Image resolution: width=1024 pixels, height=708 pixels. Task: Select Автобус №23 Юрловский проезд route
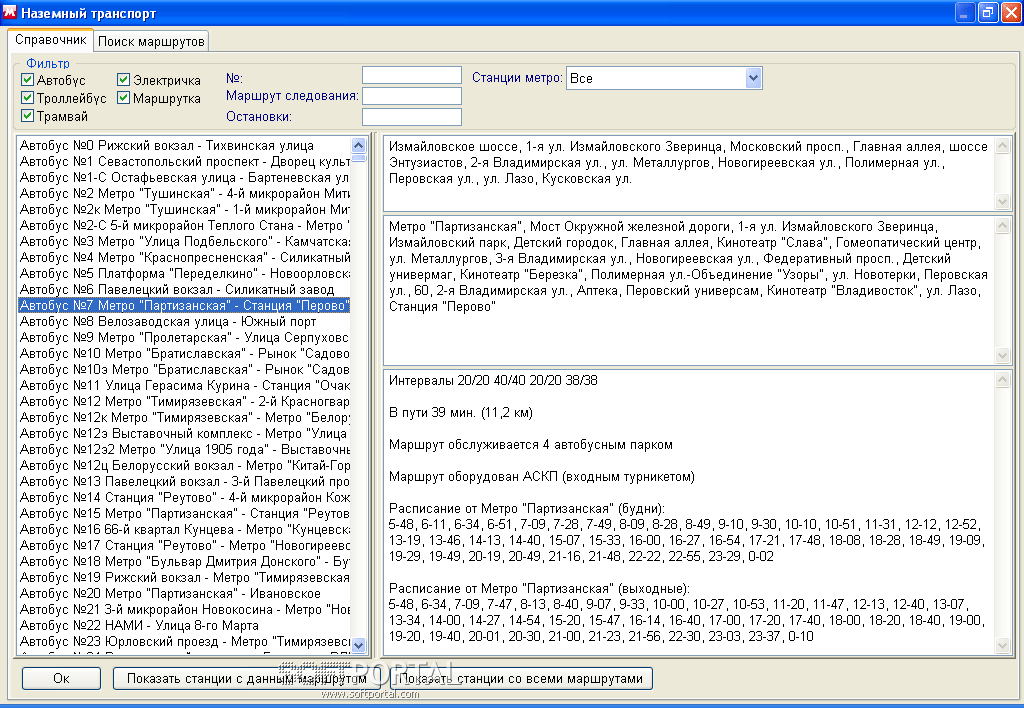tap(184, 641)
